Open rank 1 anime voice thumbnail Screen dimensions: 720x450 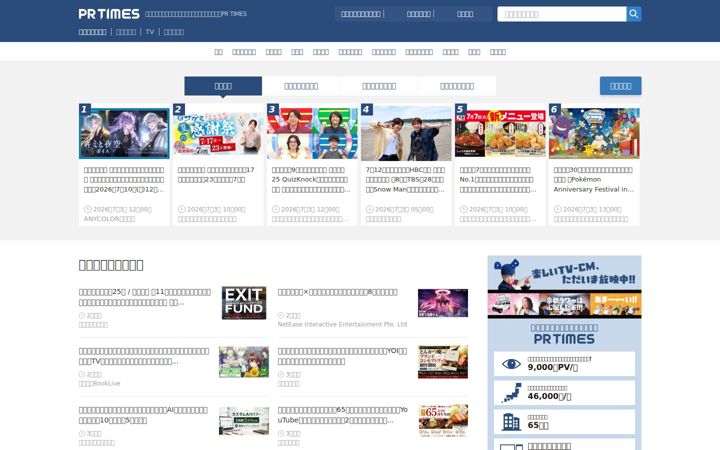(x=124, y=134)
